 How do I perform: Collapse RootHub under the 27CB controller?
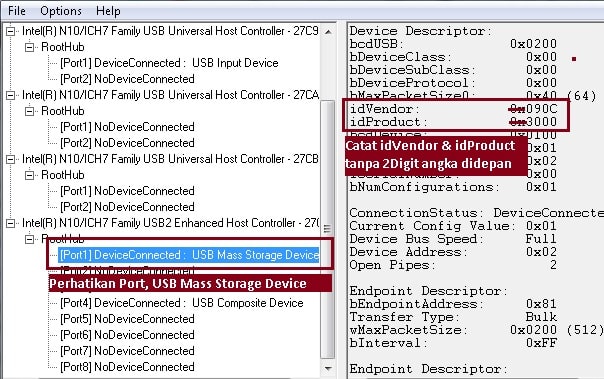29,175
